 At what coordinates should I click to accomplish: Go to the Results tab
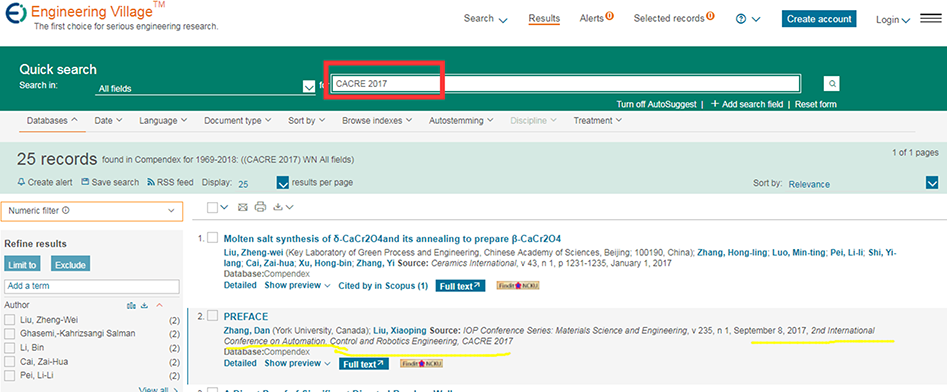point(544,19)
